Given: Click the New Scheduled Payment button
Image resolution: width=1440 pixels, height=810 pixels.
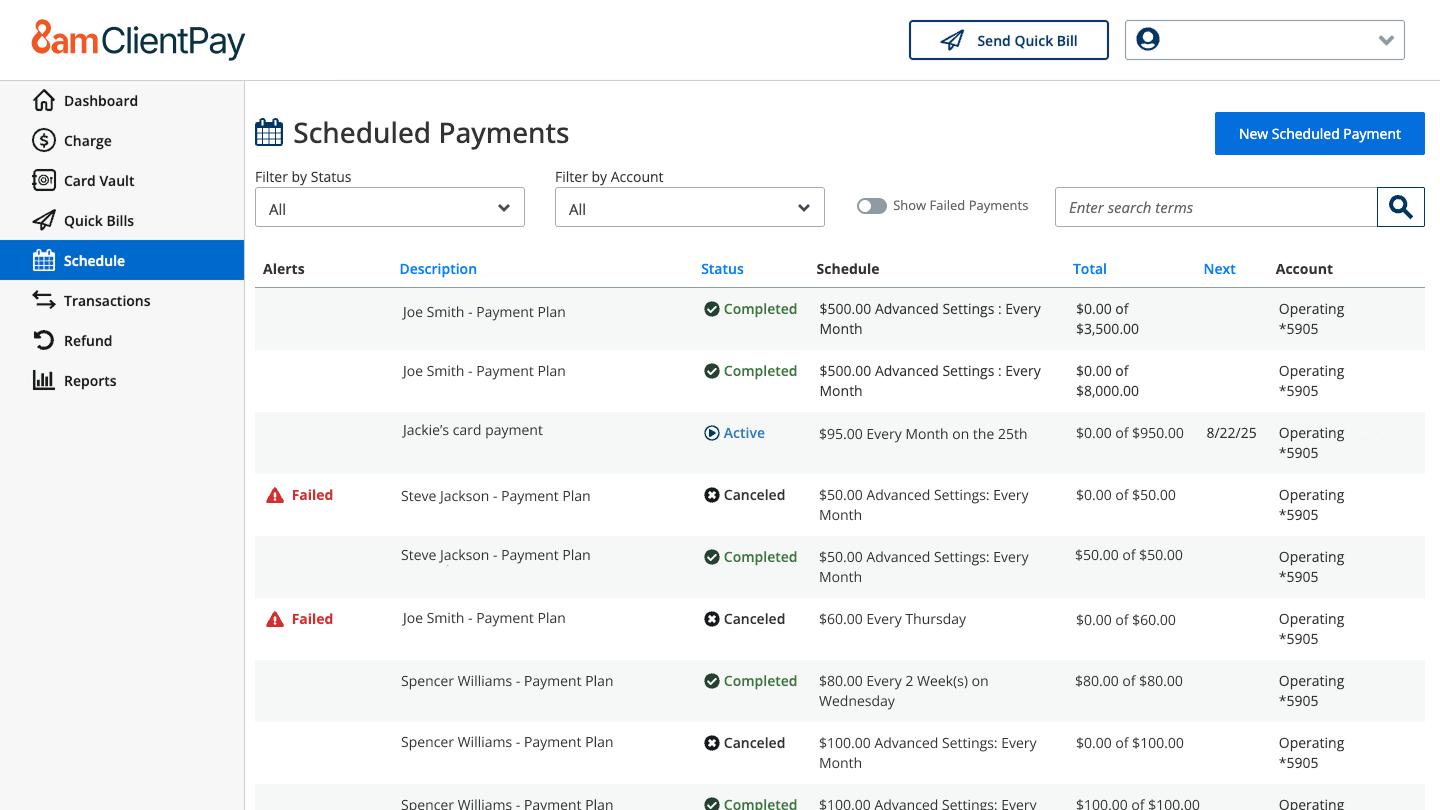Looking at the screenshot, I should 1319,134.
